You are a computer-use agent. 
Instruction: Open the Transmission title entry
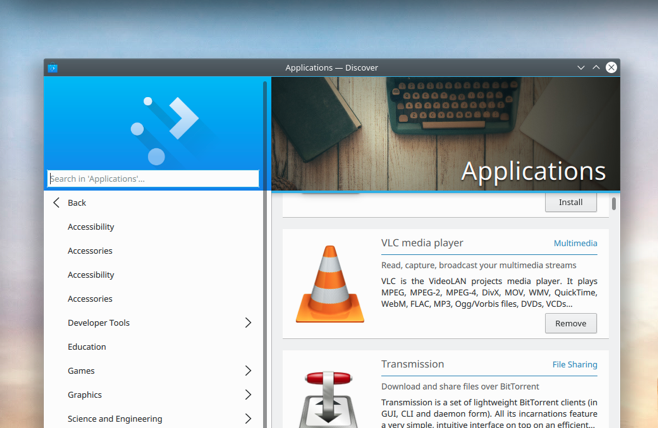[x=412, y=364]
